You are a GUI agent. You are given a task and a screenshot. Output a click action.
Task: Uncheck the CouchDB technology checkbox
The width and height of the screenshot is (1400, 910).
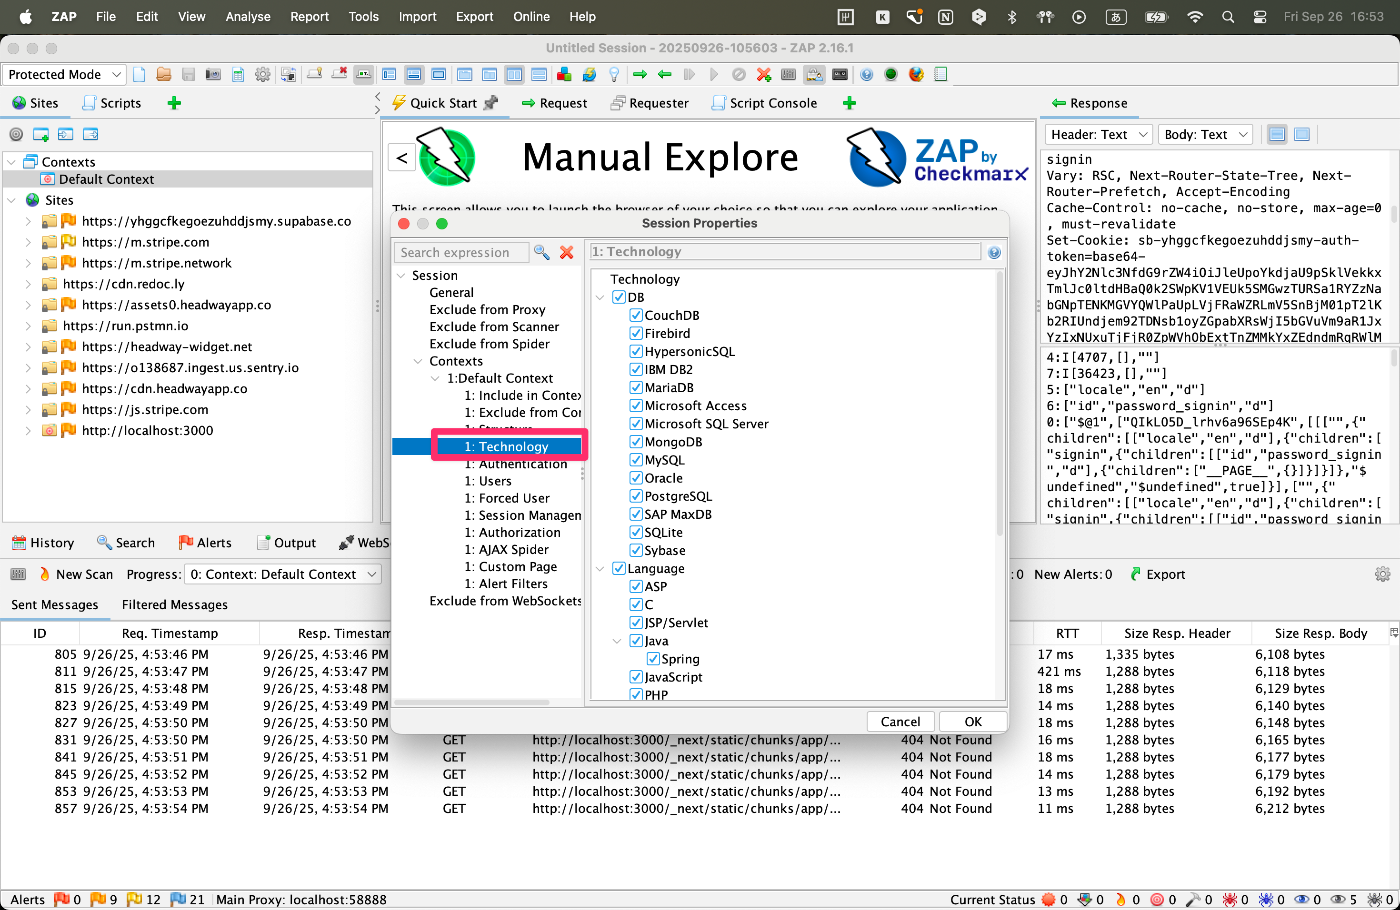[636, 315]
